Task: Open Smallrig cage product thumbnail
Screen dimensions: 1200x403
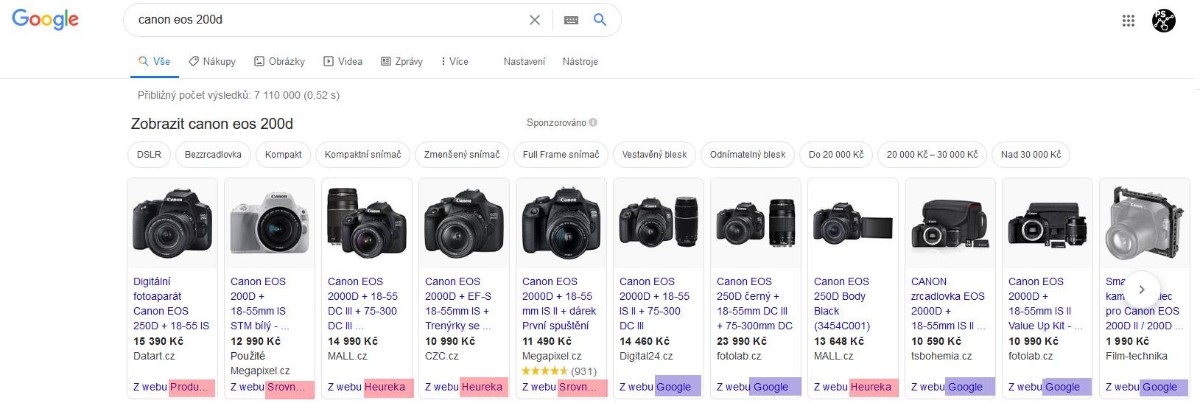Action: coord(1142,222)
